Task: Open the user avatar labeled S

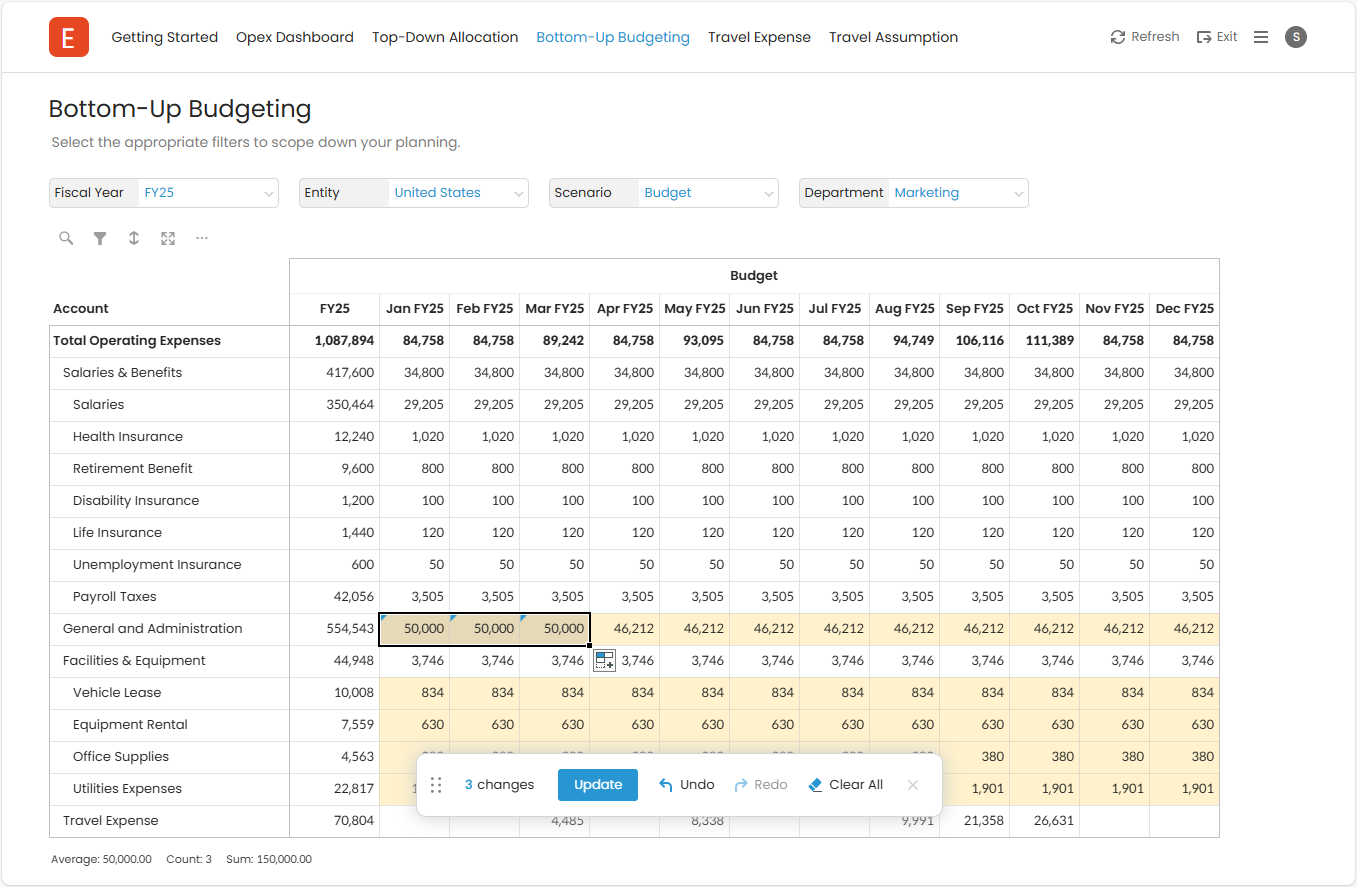Action: pyautogui.click(x=1296, y=37)
